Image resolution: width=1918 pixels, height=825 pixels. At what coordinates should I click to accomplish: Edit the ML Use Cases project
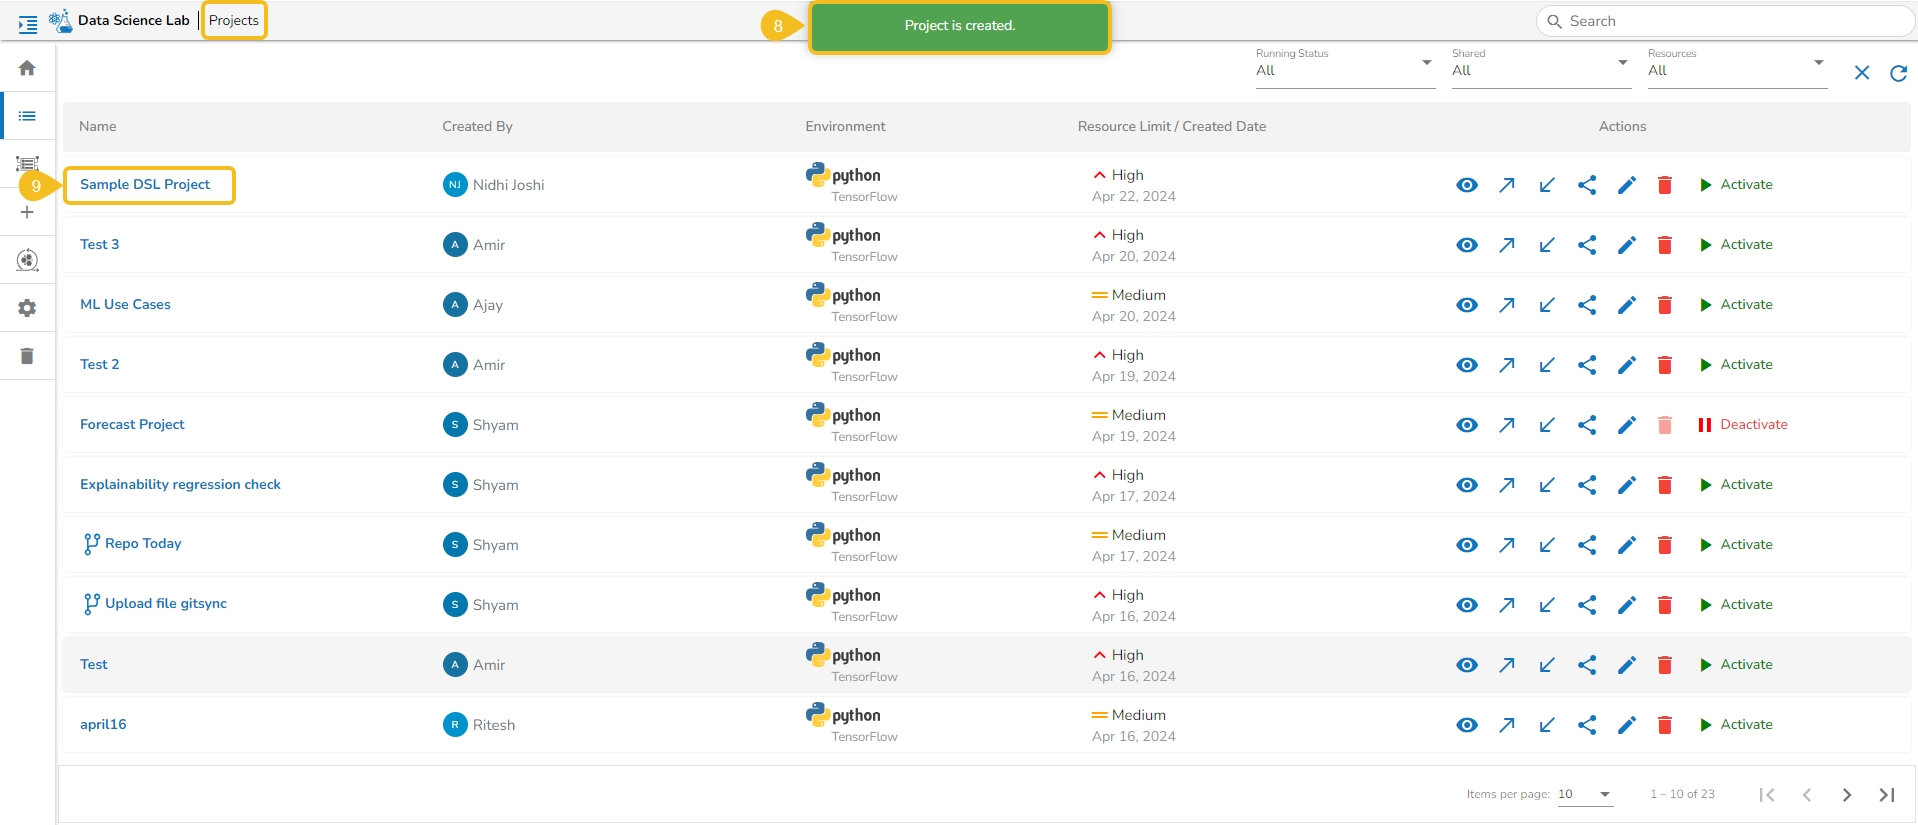pos(1626,305)
